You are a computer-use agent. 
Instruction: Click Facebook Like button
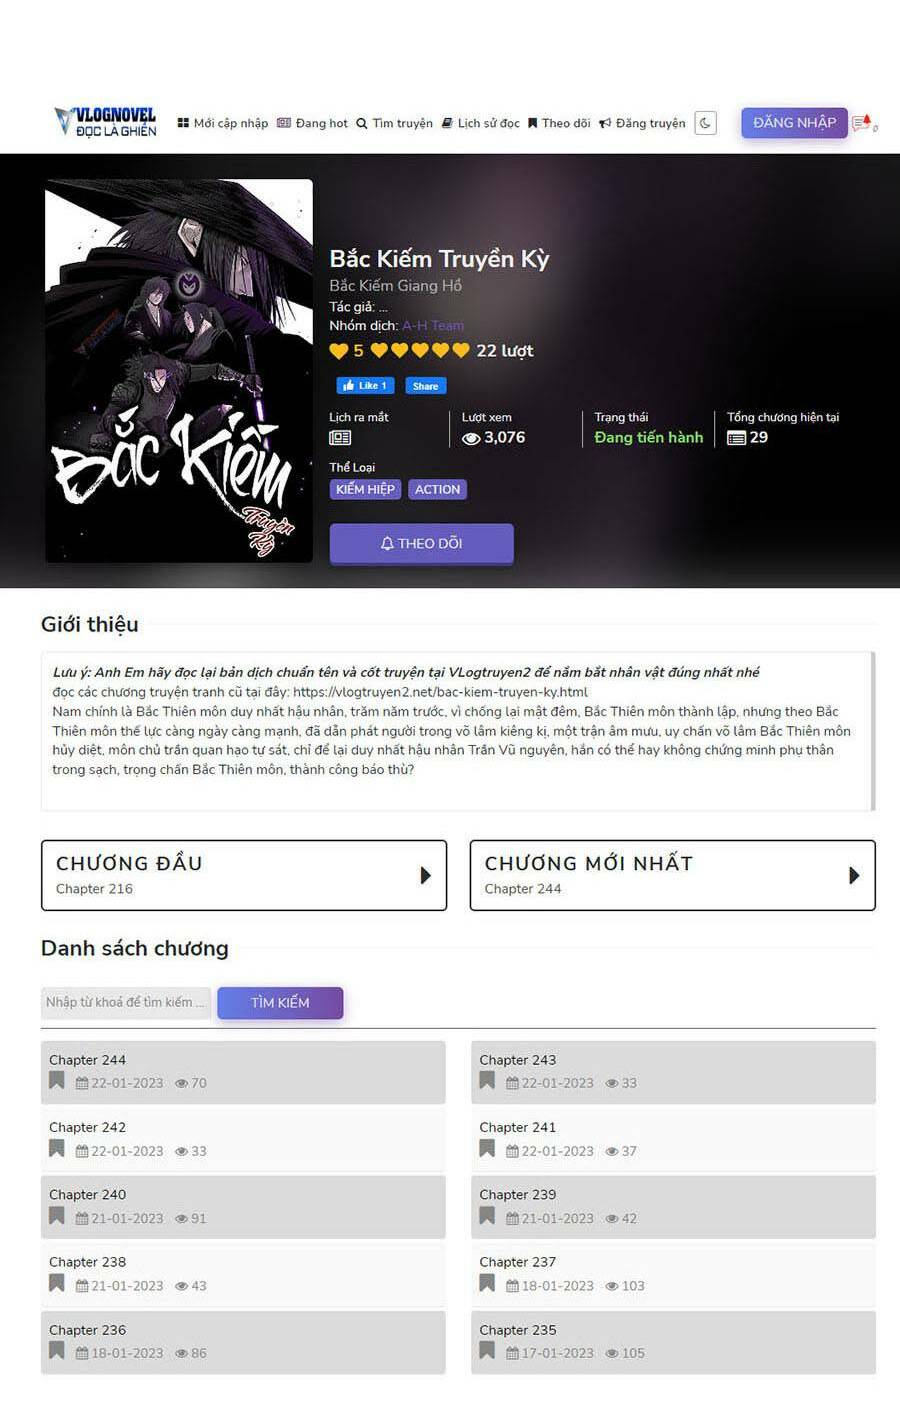[x=366, y=386]
